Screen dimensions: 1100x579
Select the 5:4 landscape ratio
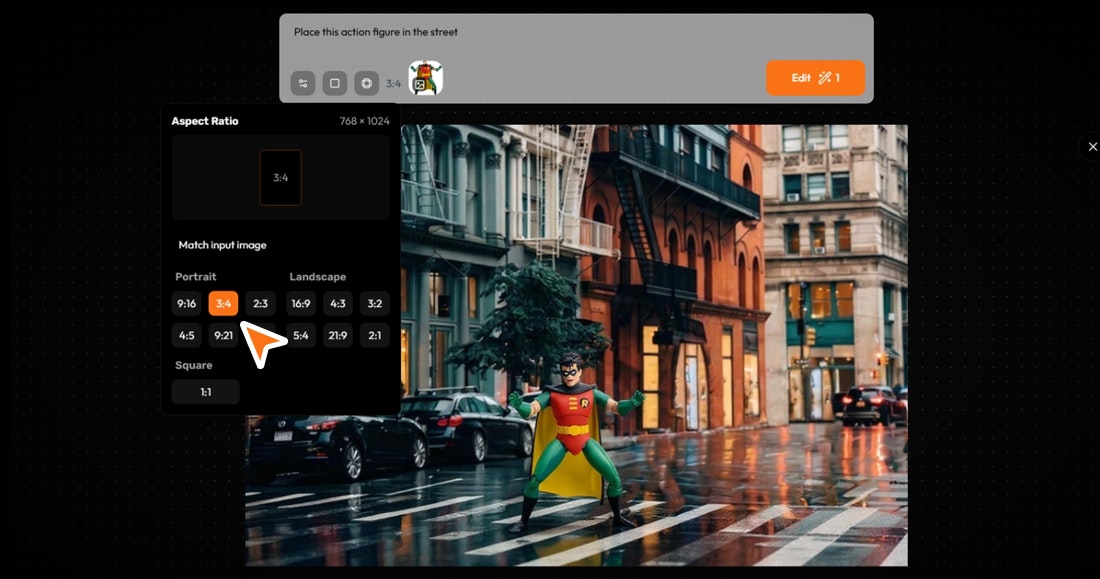pos(301,335)
